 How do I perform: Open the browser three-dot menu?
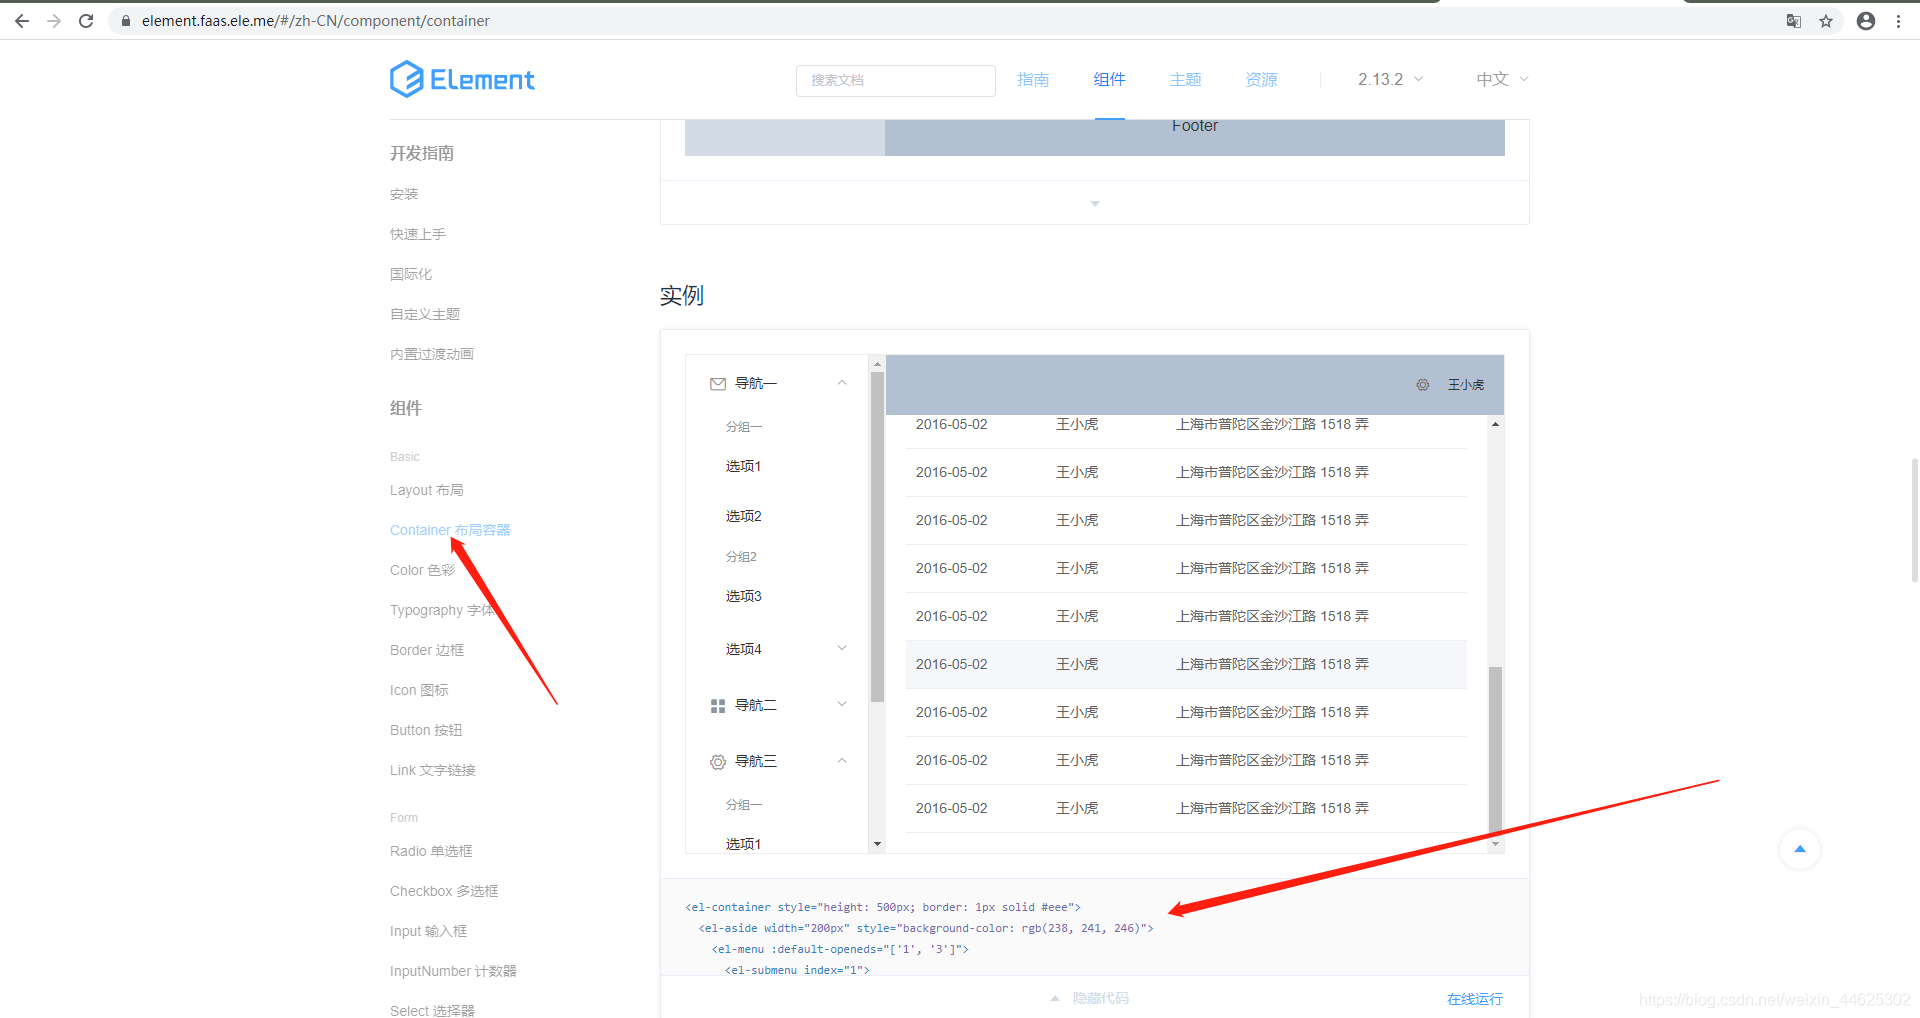pyautogui.click(x=1898, y=21)
